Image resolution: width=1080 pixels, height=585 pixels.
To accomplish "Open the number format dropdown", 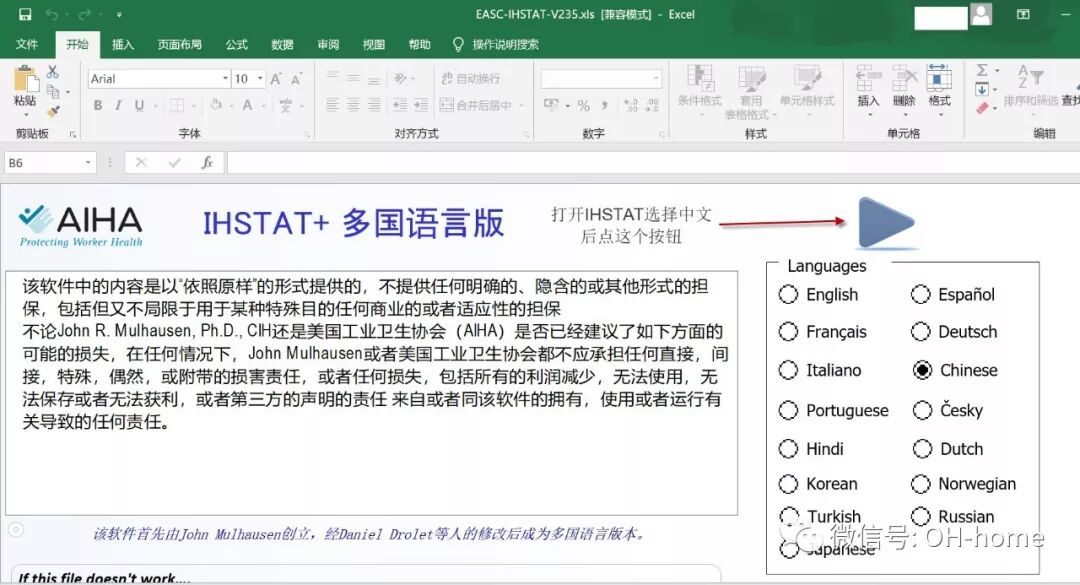I will click(656, 79).
